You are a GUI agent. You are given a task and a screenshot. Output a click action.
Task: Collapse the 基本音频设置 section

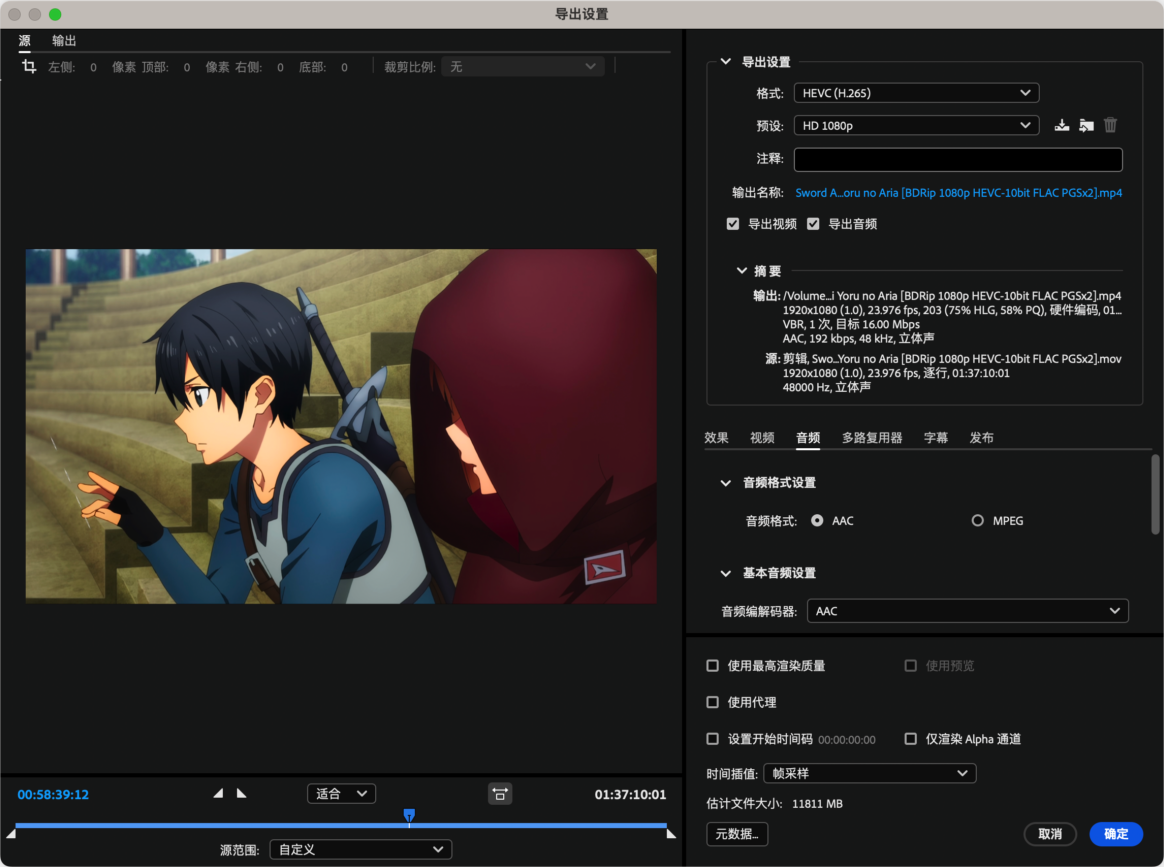(x=725, y=573)
